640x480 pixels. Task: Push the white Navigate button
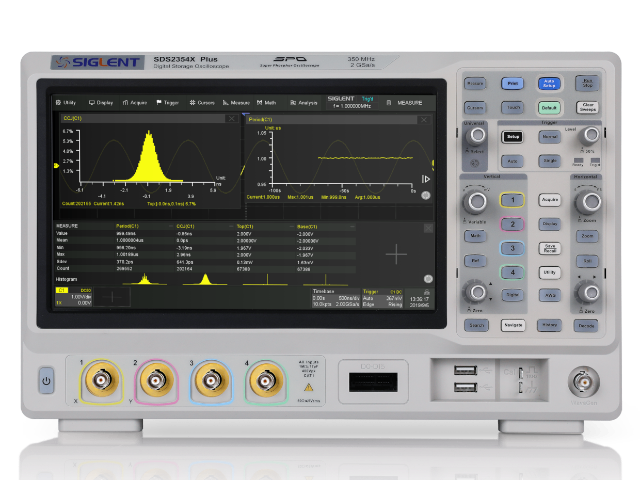click(x=513, y=325)
